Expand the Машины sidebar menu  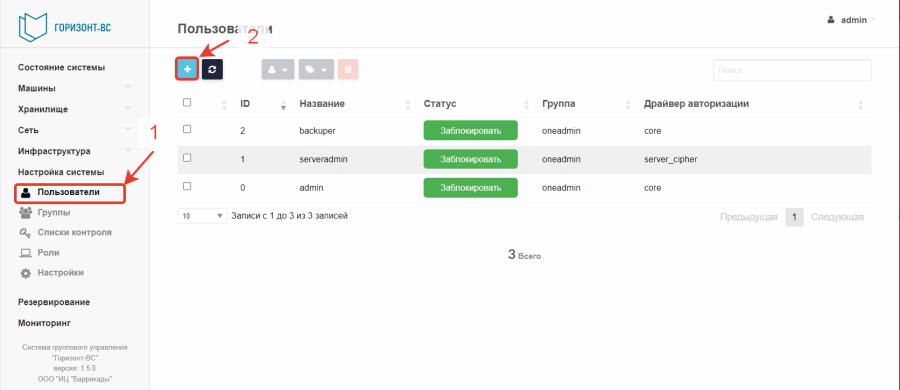coord(75,88)
